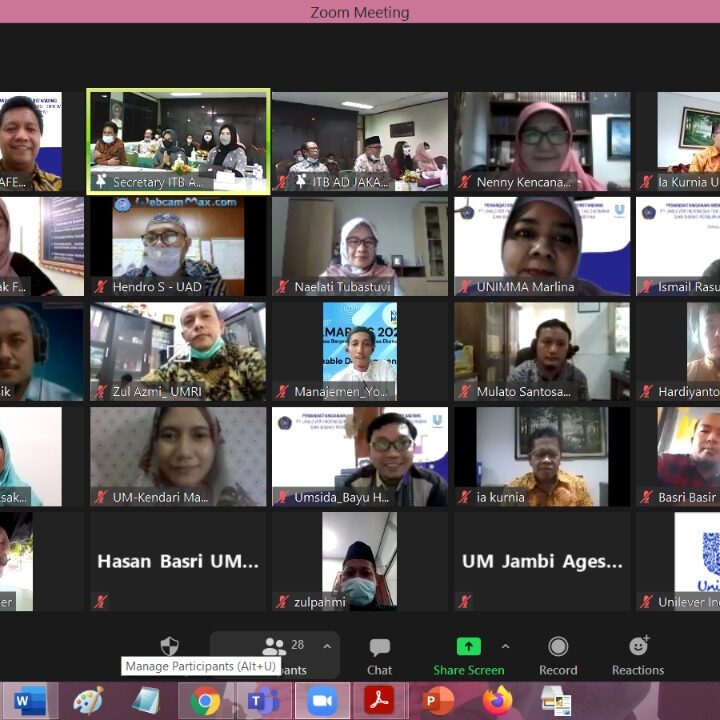This screenshot has height=720, width=720.
Task: Click the Hasan Basri UM name tile
Action: (178, 562)
